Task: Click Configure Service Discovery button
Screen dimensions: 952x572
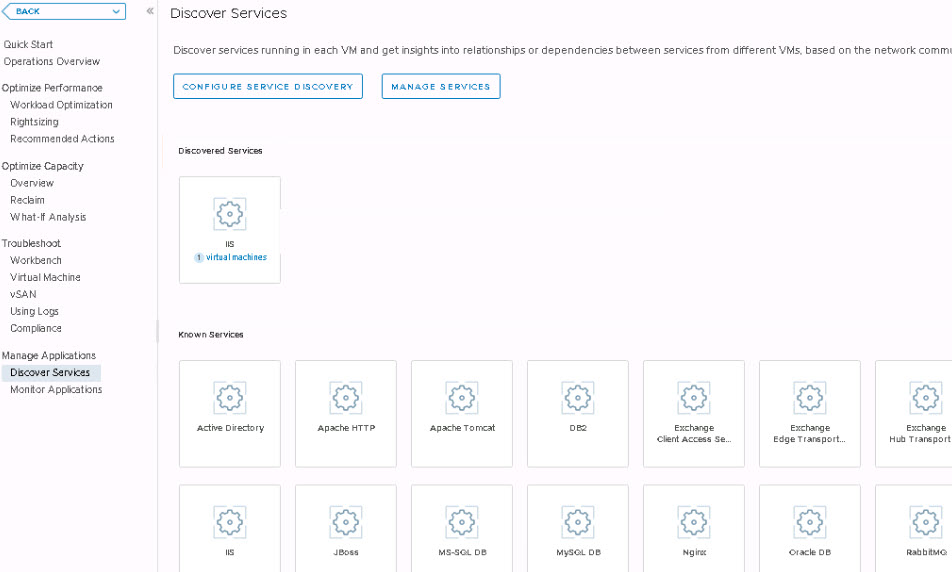Action: (267, 87)
